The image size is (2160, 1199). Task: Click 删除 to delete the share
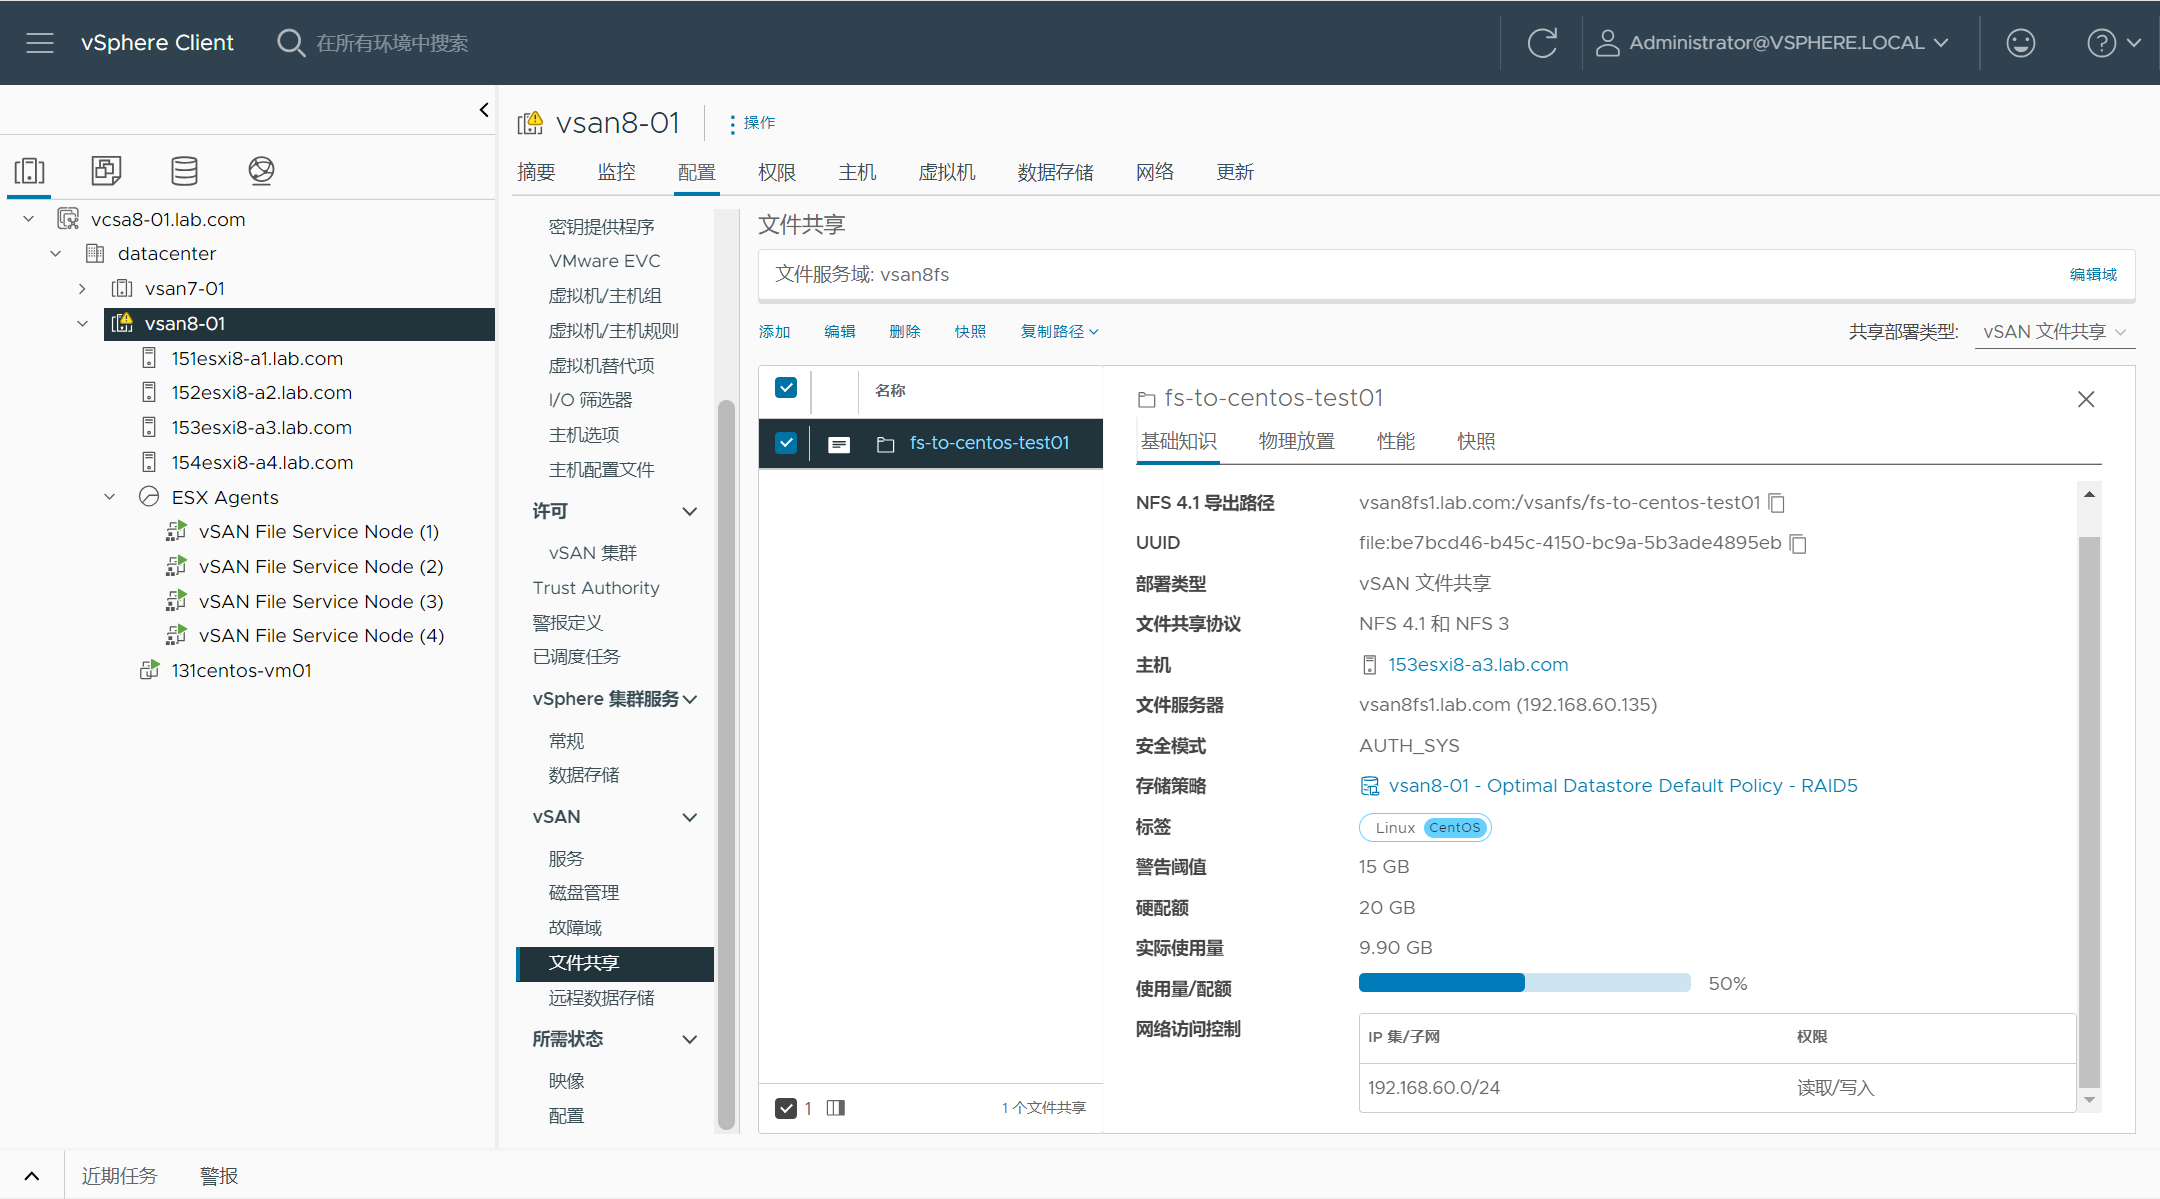tap(905, 332)
